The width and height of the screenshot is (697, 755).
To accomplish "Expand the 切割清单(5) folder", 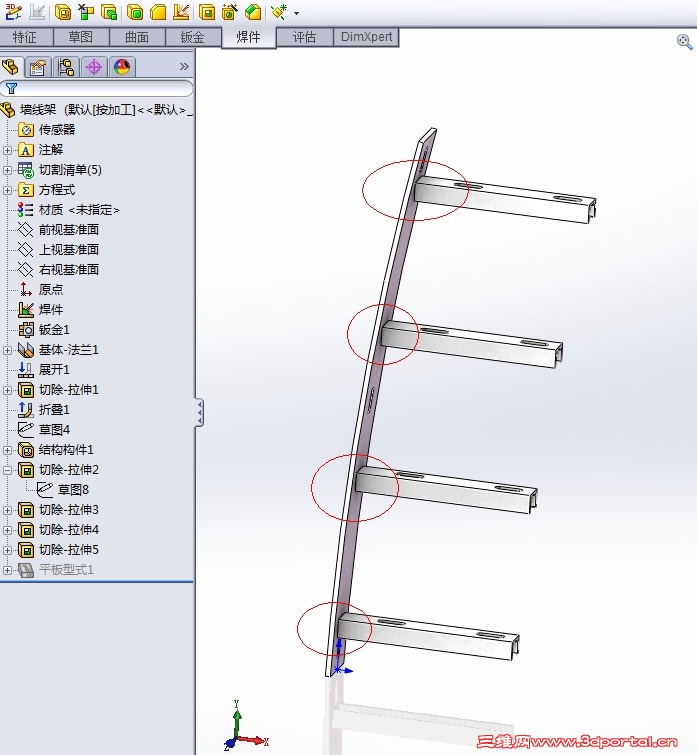I will (7, 170).
